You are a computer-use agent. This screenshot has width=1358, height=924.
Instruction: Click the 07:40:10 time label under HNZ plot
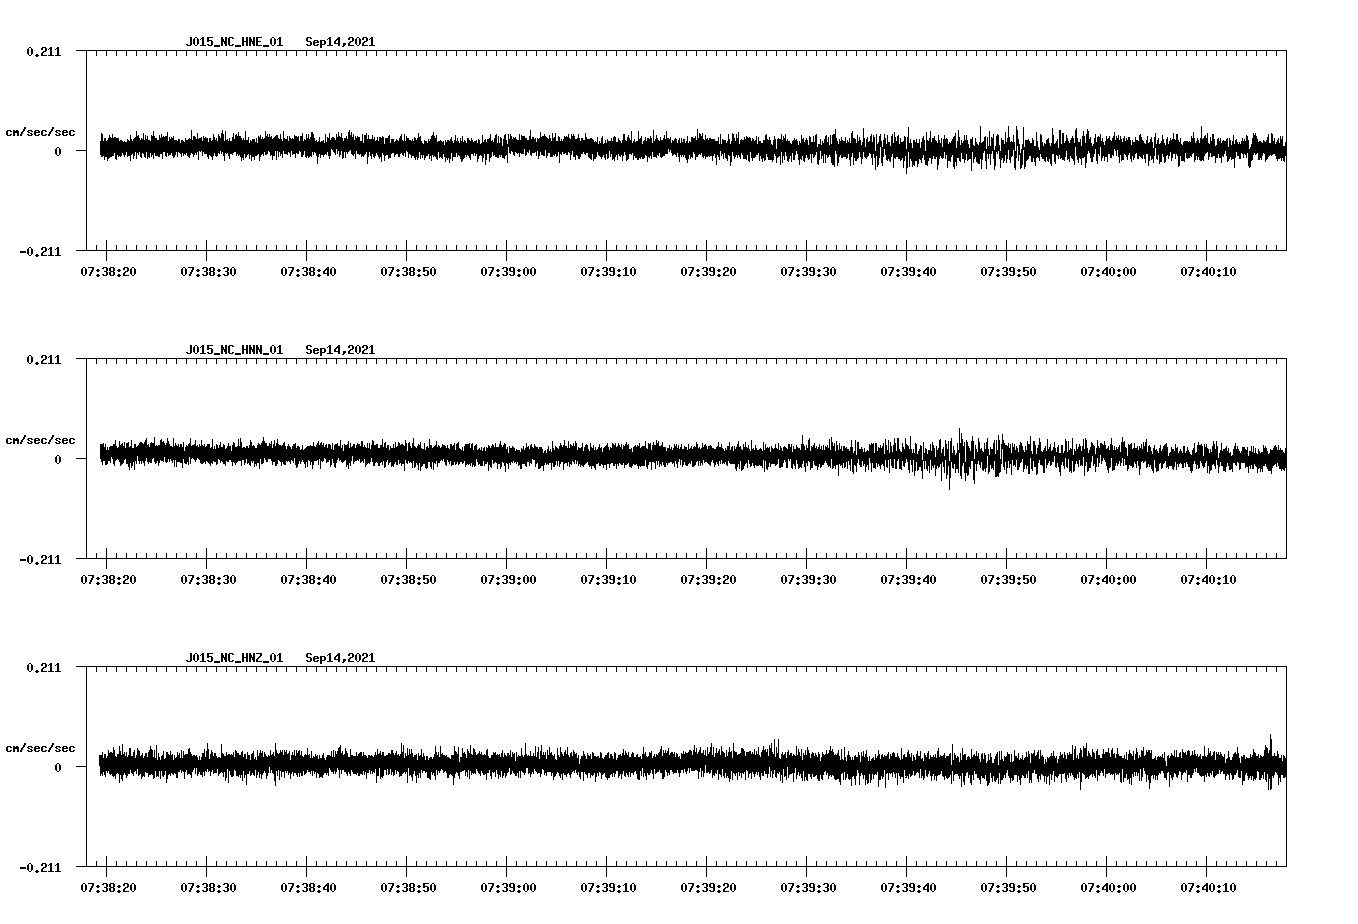tap(1208, 888)
